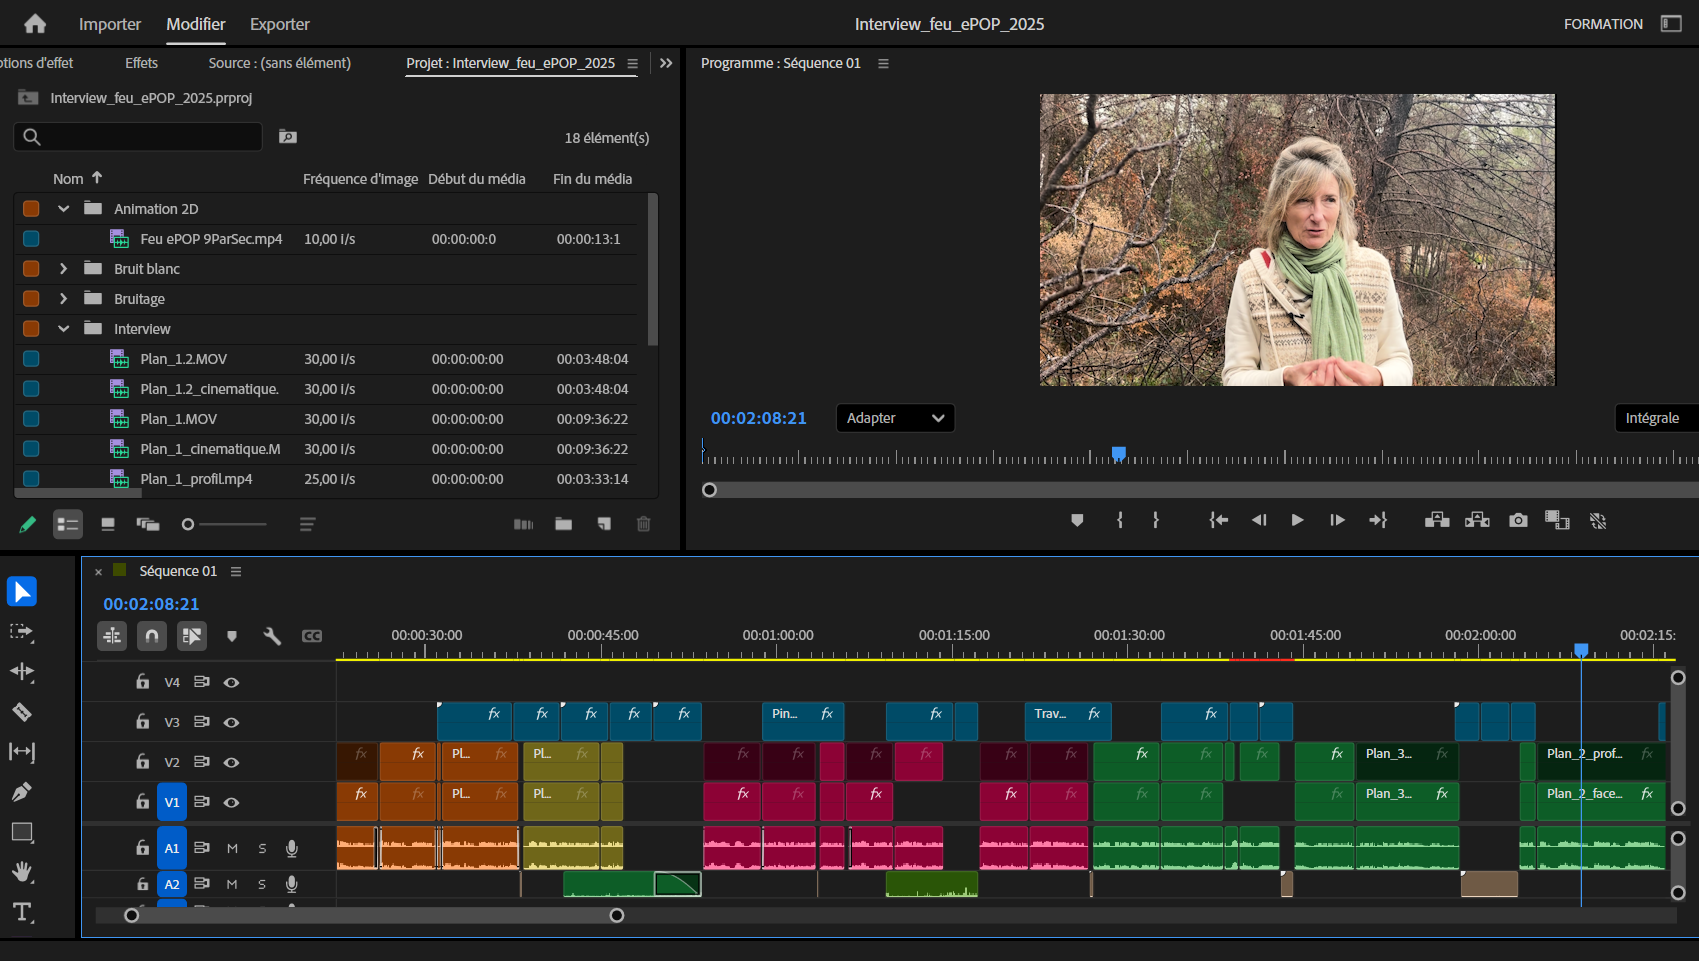This screenshot has height=961, width=1699.
Task: Open the Effets panel tab
Action: (140, 62)
